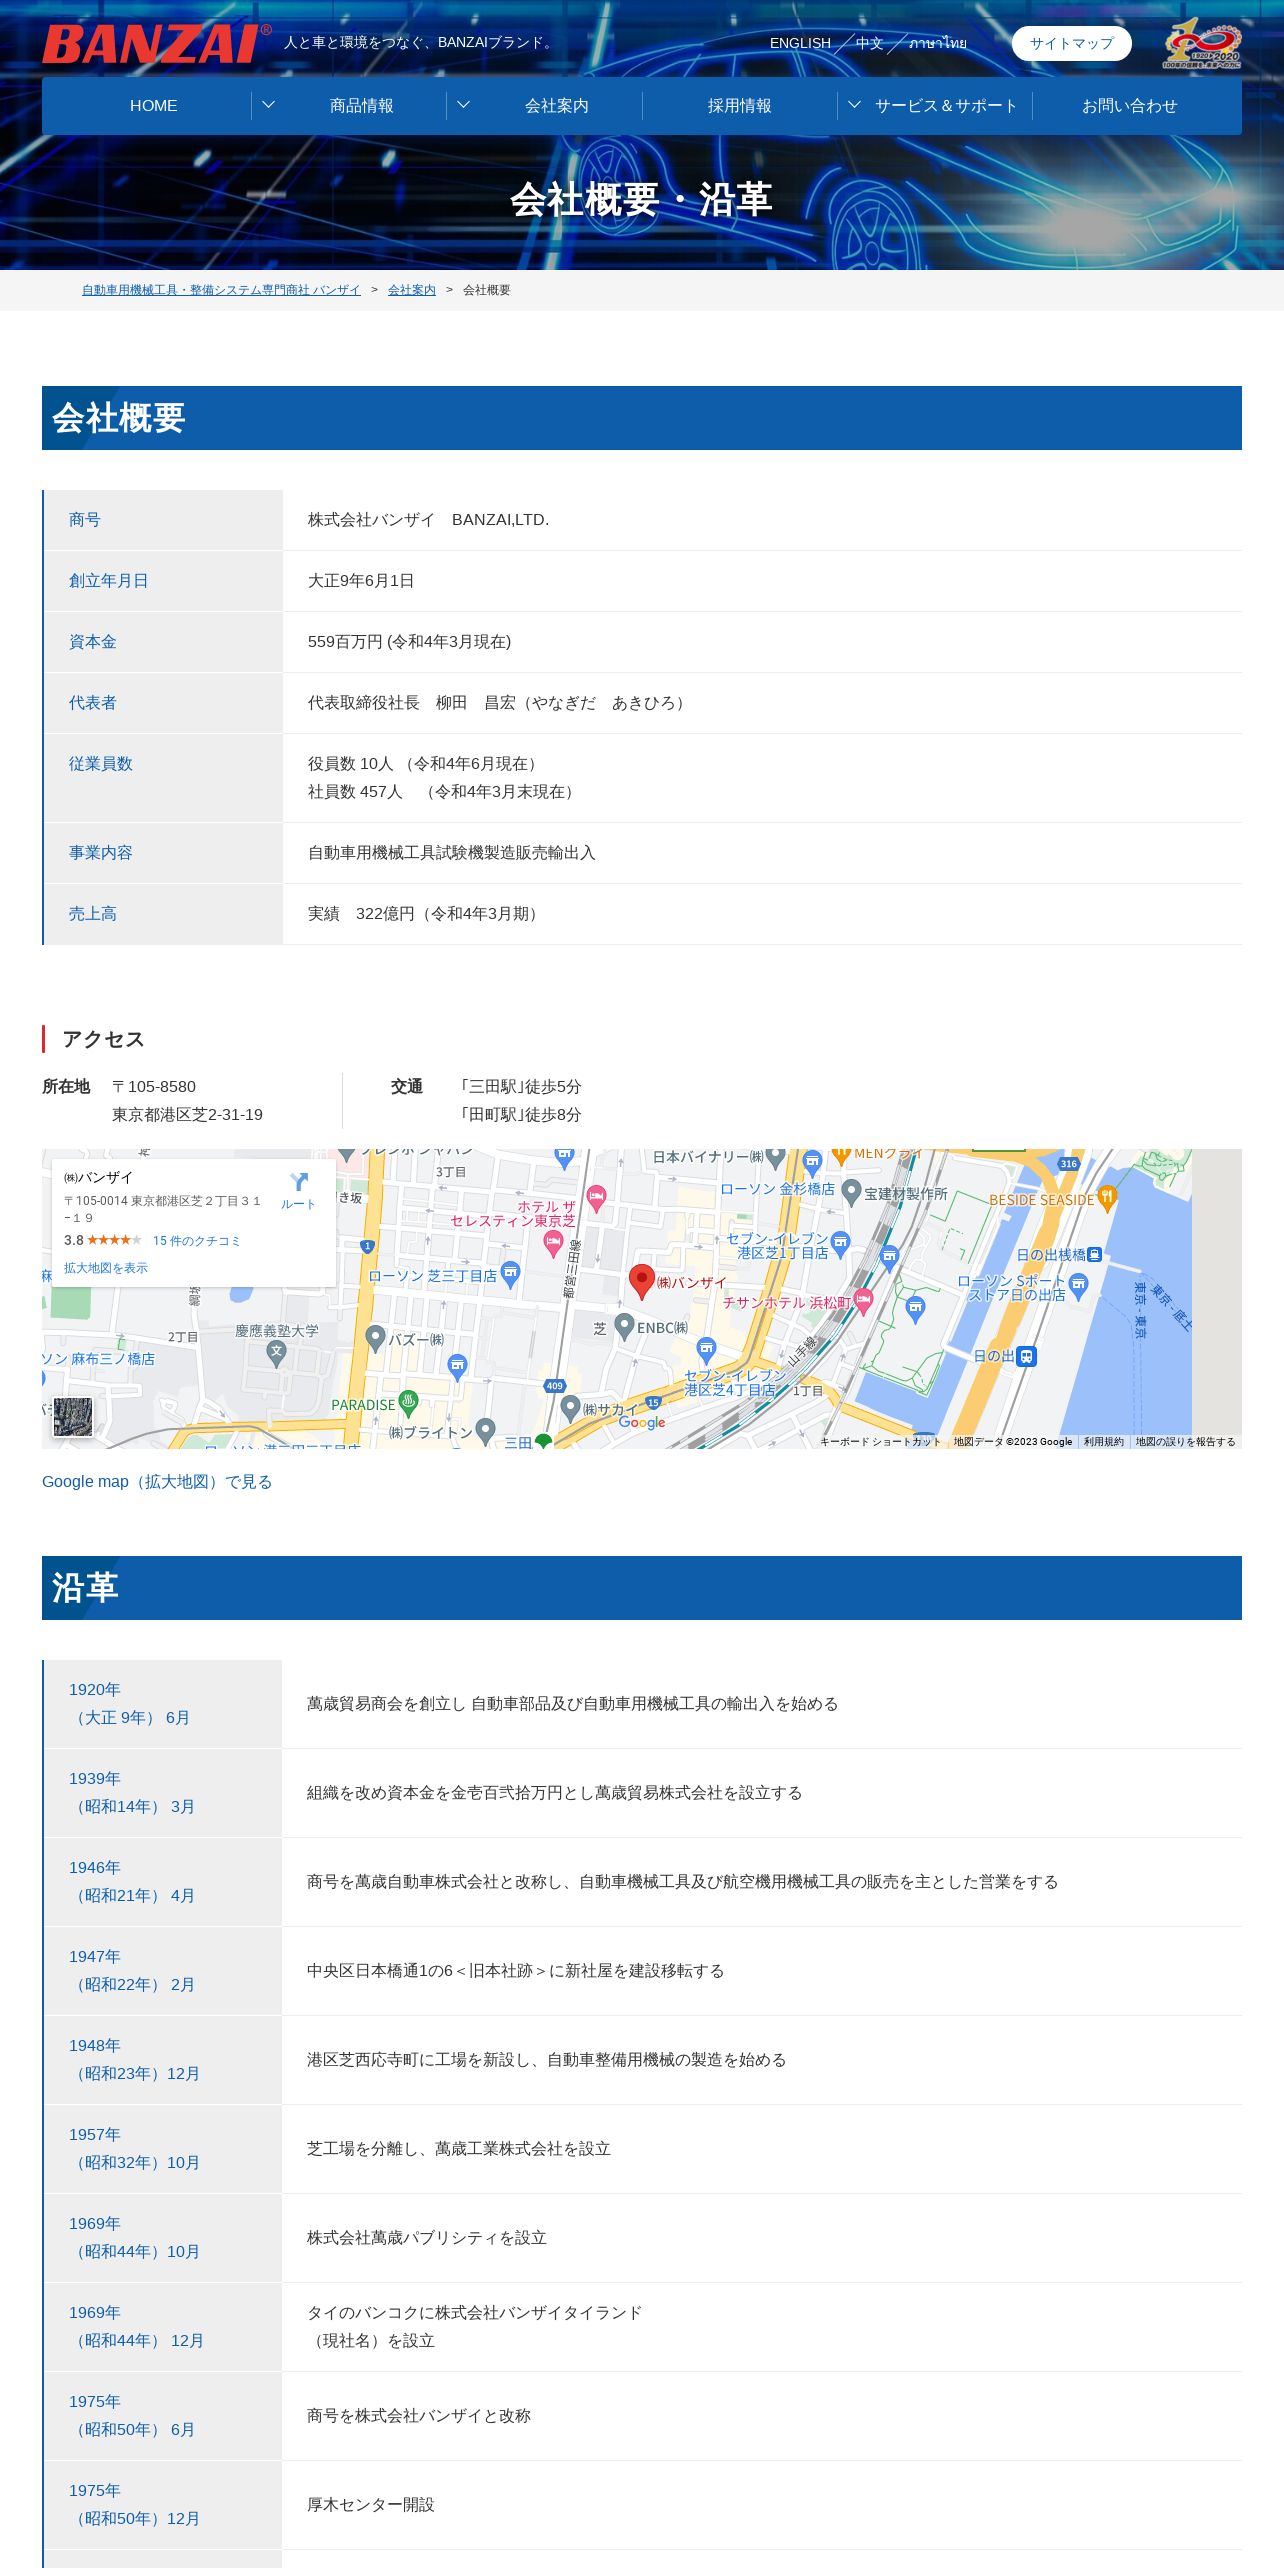Open breadcrumb link 自動車用機械工具・整備システム専門商社 バンザイ

tap(221, 290)
